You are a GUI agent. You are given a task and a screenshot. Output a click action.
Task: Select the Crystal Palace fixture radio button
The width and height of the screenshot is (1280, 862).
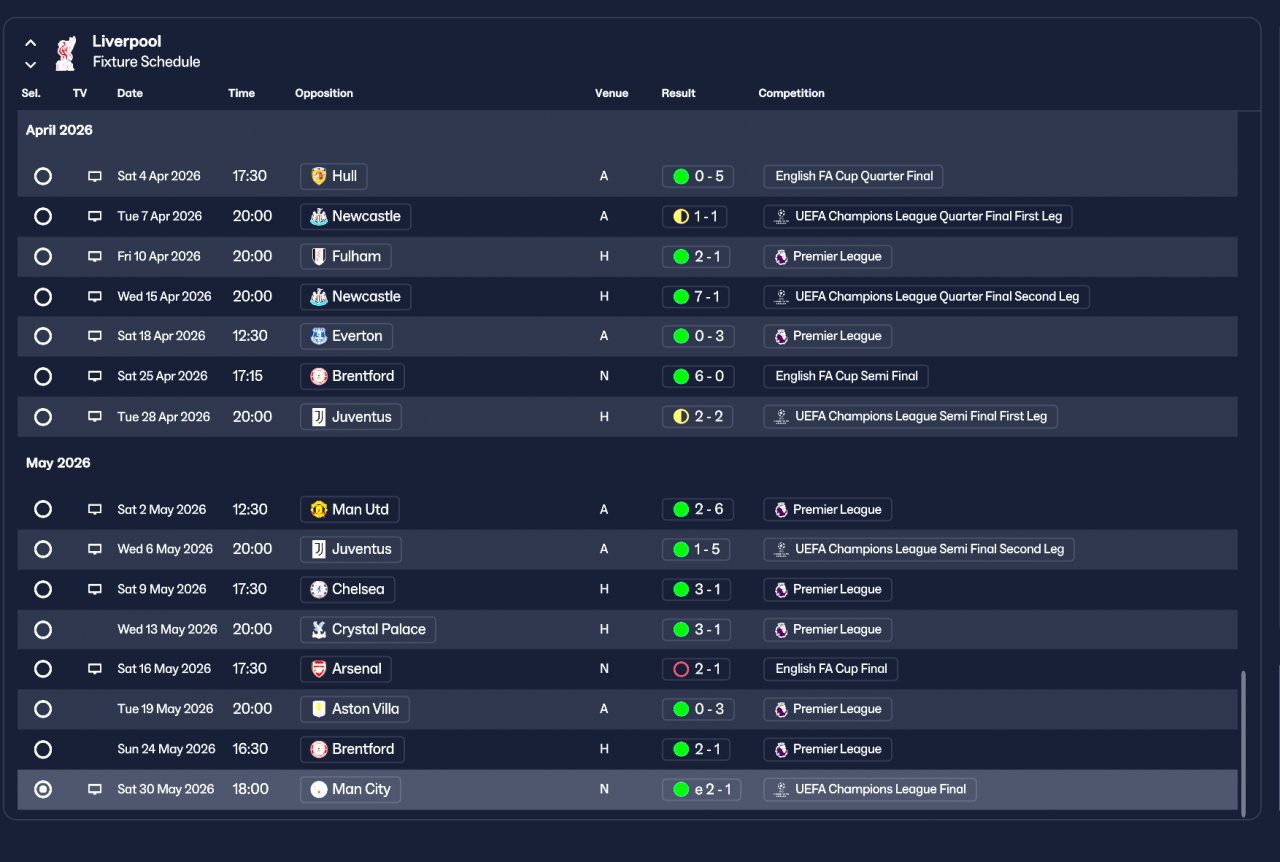[x=43, y=629]
